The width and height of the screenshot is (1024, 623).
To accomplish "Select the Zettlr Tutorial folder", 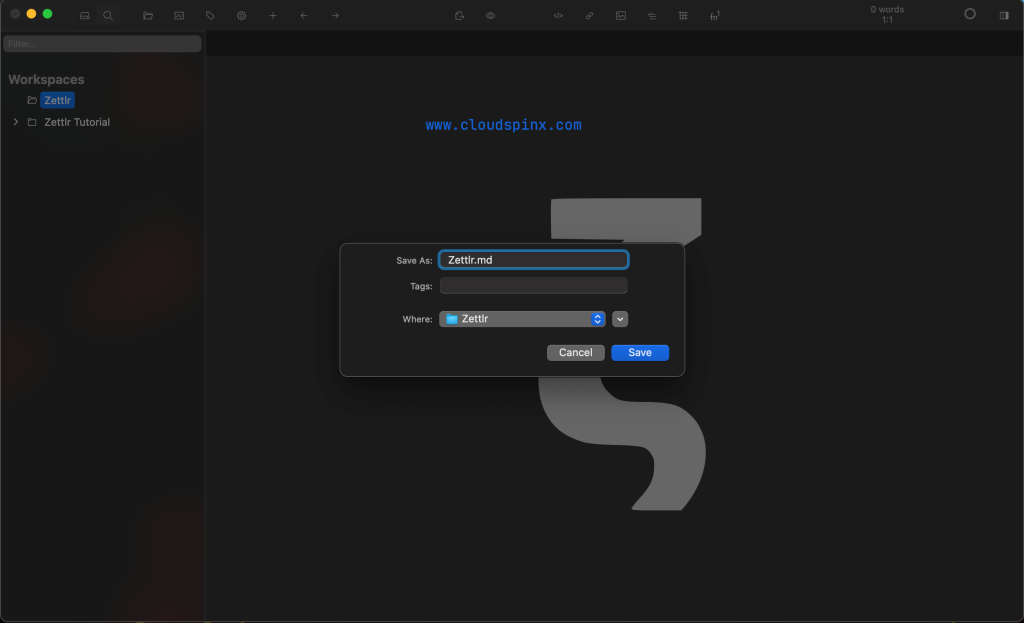I will (x=76, y=122).
